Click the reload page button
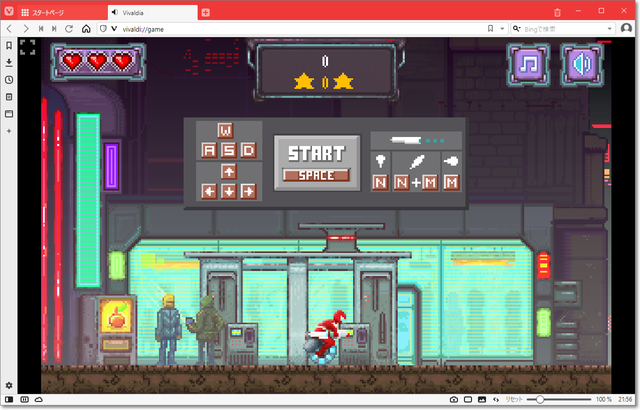This screenshot has height=410, width=640. point(69,29)
